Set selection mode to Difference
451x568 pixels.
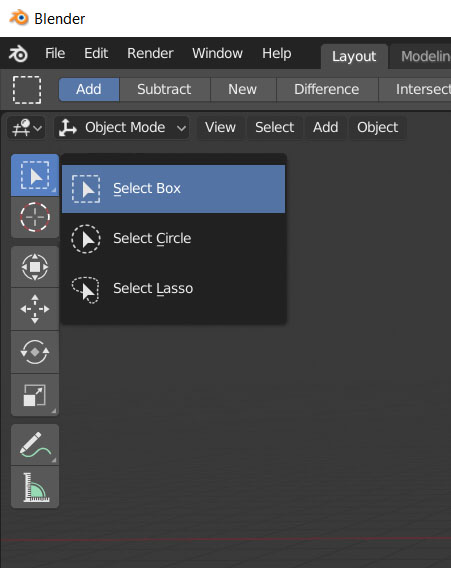[x=327, y=89]
